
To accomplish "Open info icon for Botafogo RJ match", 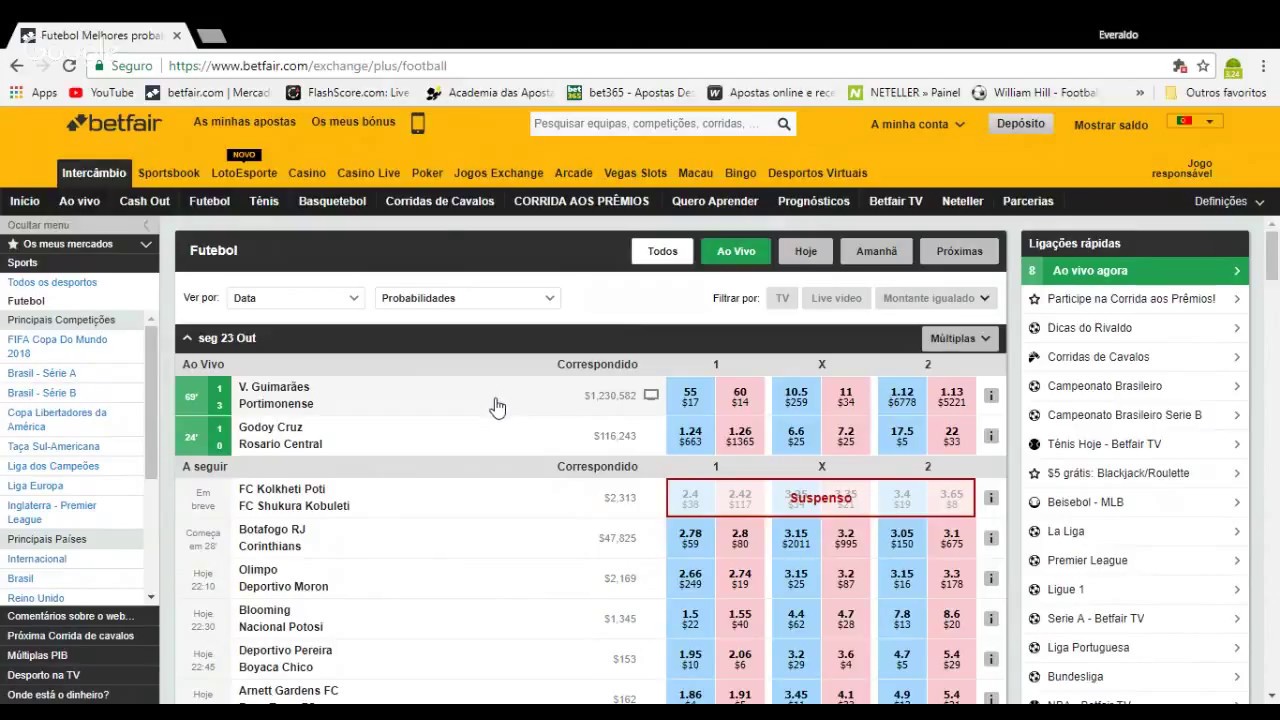I will tap(991, 538).
